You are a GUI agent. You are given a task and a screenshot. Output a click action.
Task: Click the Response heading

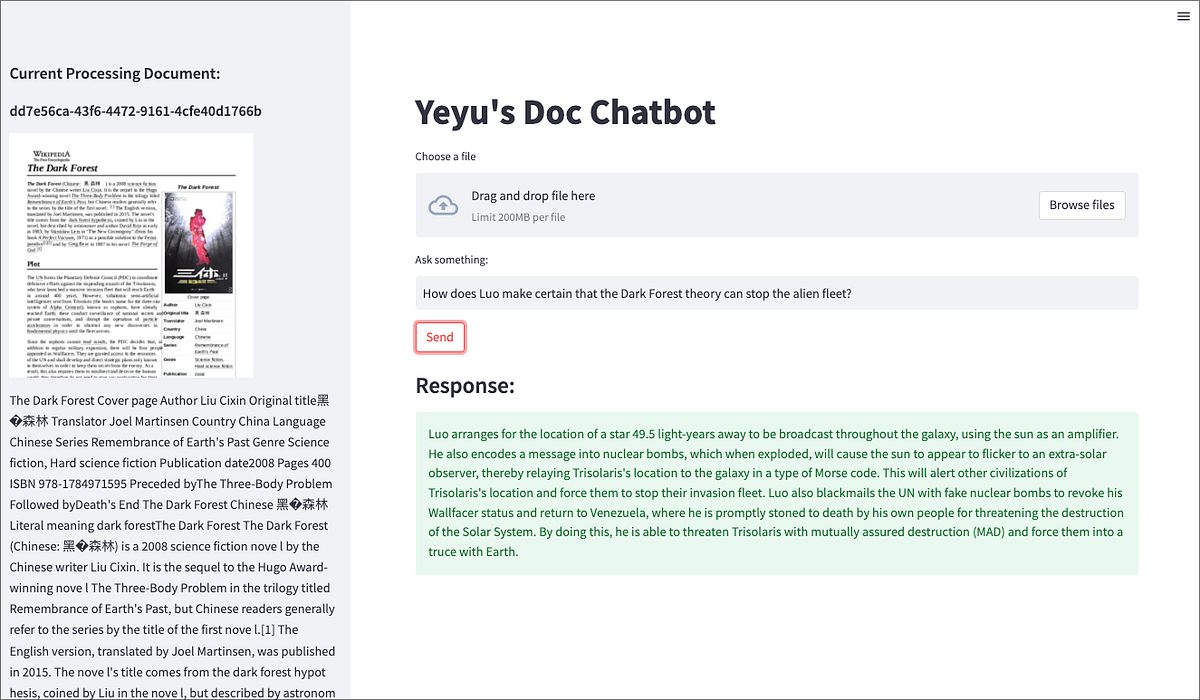click(x=465, y=386)
